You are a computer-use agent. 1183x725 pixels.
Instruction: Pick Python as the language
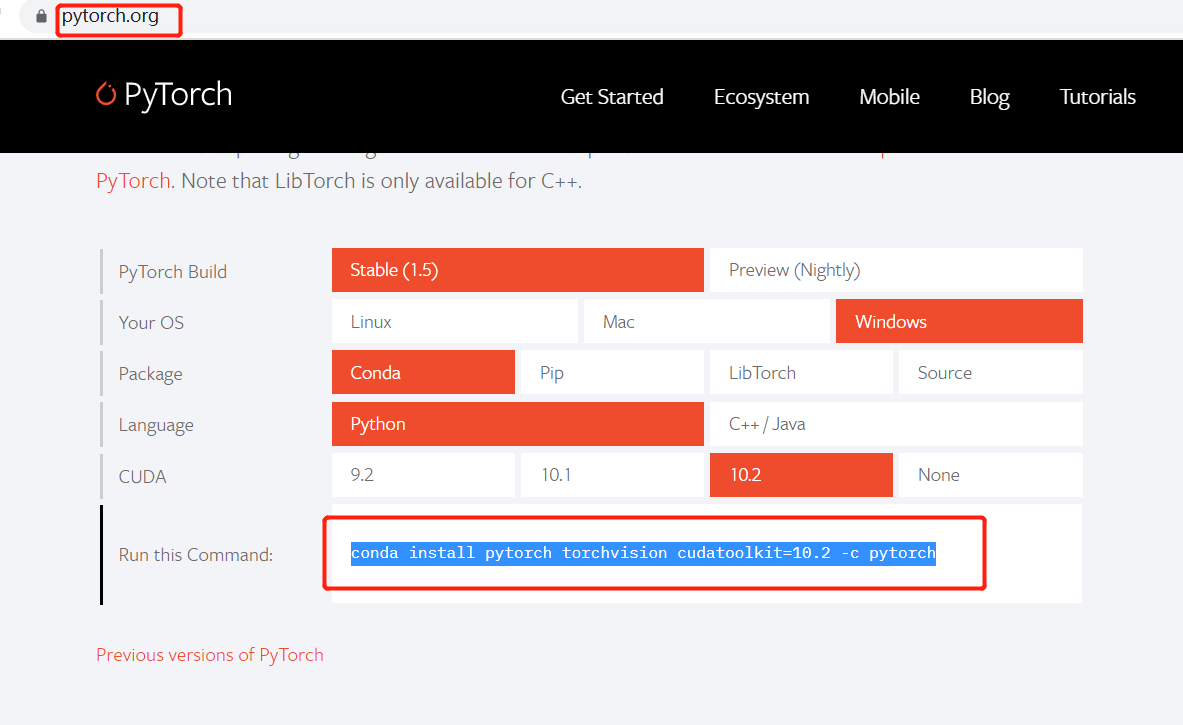518,424
